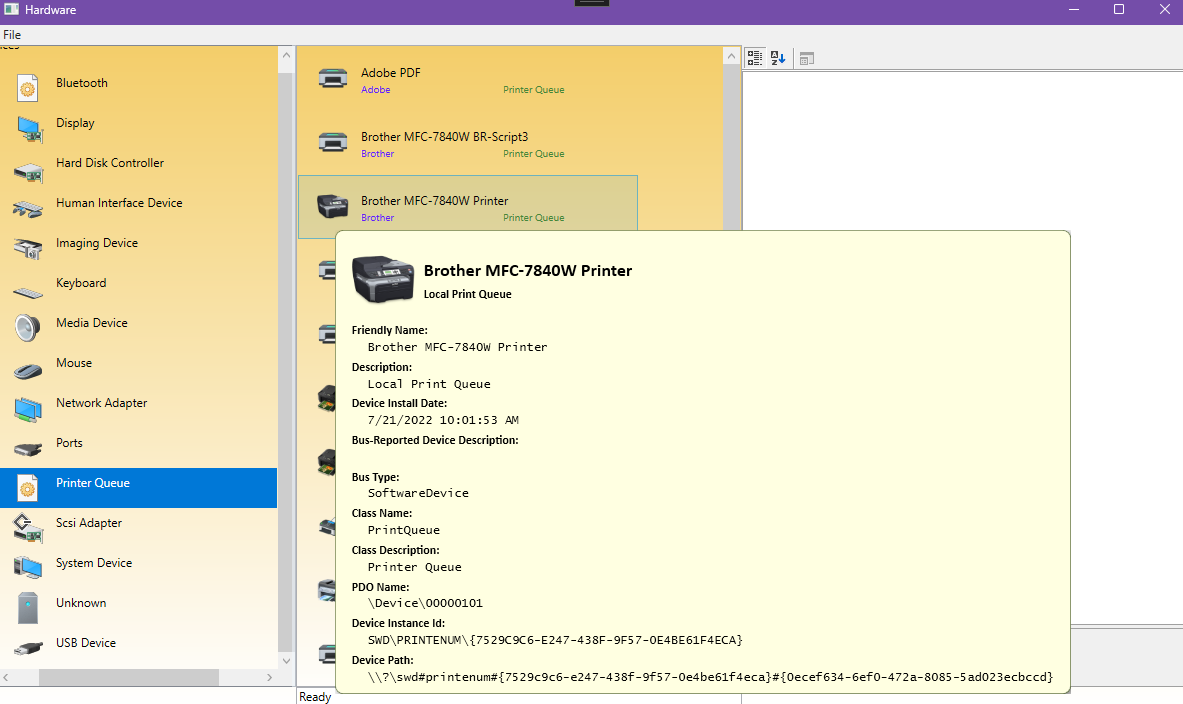
Task: Click Printer Queue label in BR-Script3 row
Action: pos(533,154)
